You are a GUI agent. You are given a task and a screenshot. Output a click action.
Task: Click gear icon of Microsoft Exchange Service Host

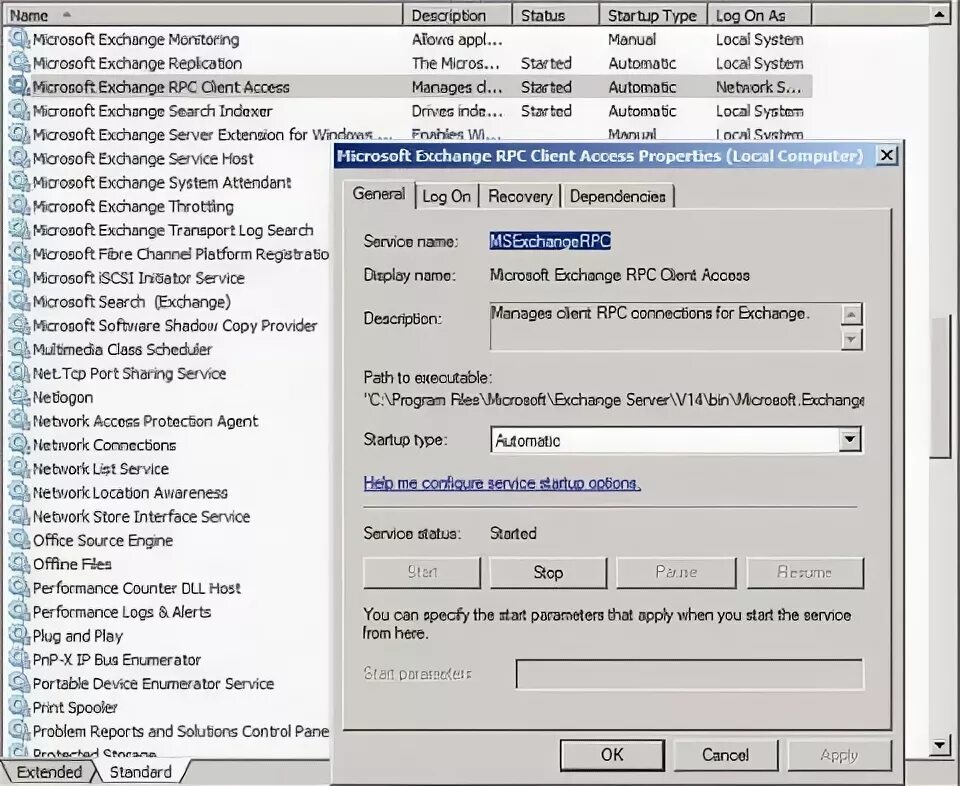(x=19, y=159)
